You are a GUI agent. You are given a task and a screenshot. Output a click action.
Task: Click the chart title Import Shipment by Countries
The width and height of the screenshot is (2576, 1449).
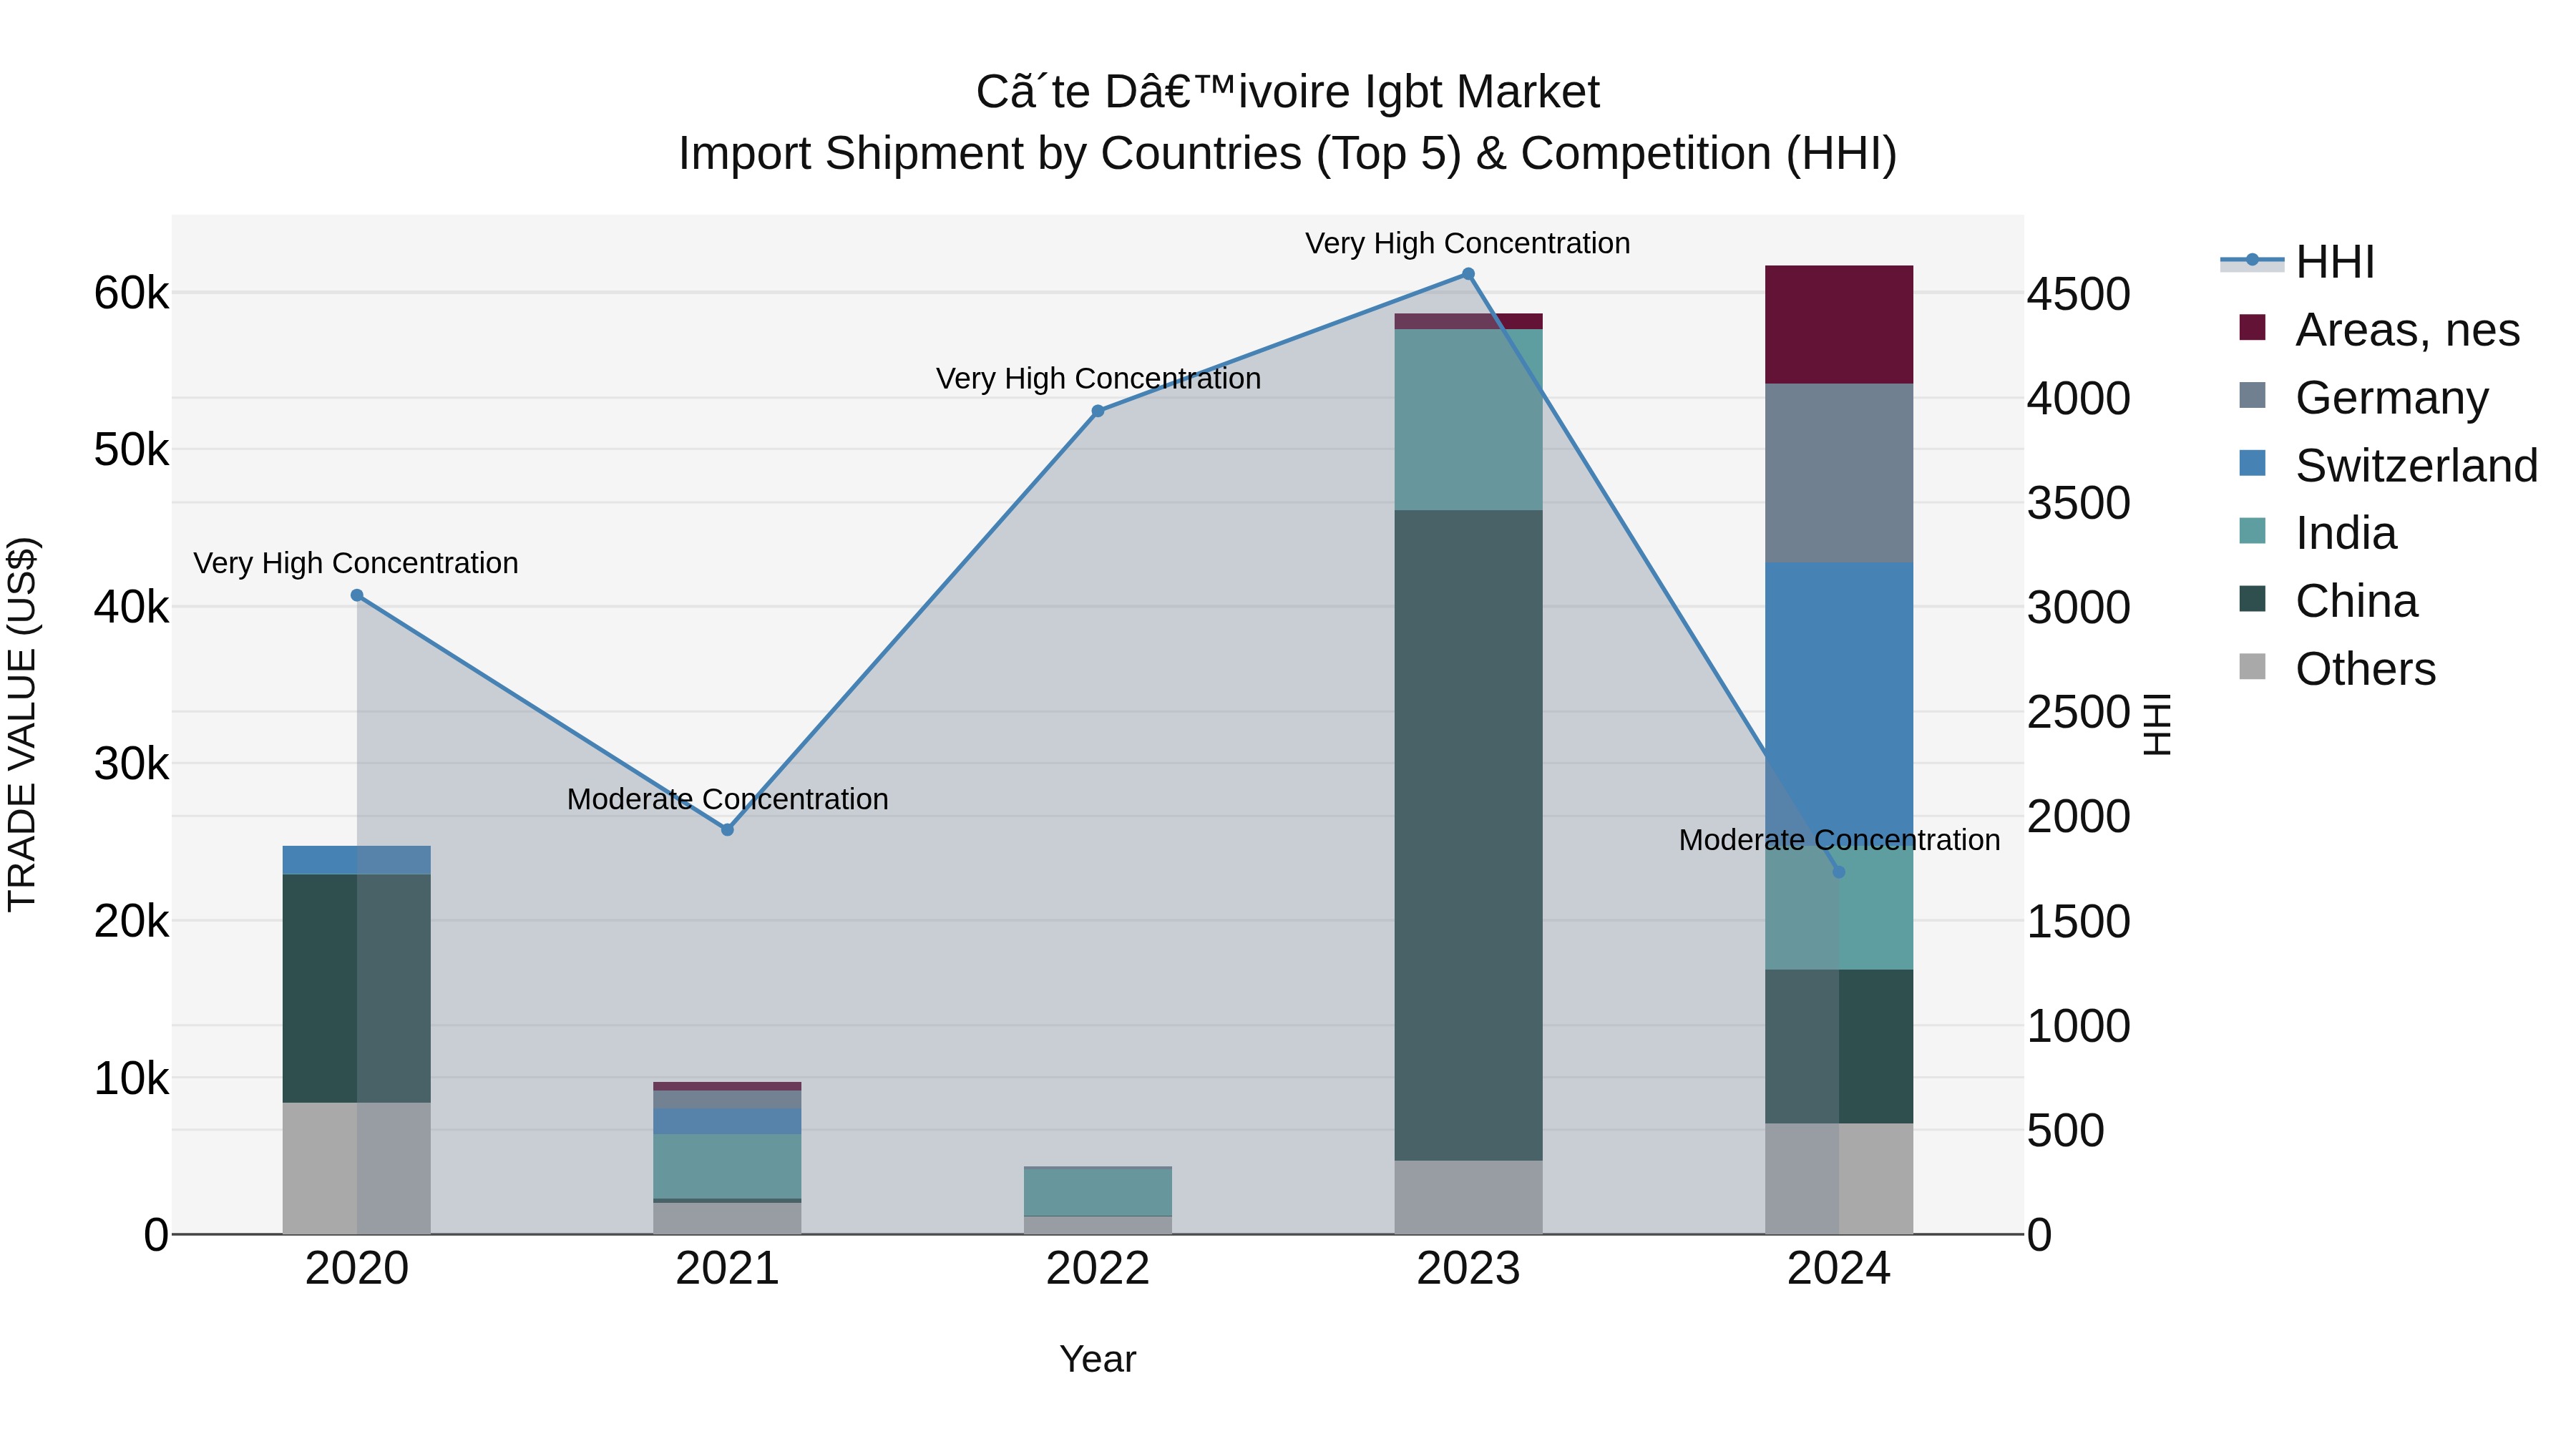(1288, 153)
